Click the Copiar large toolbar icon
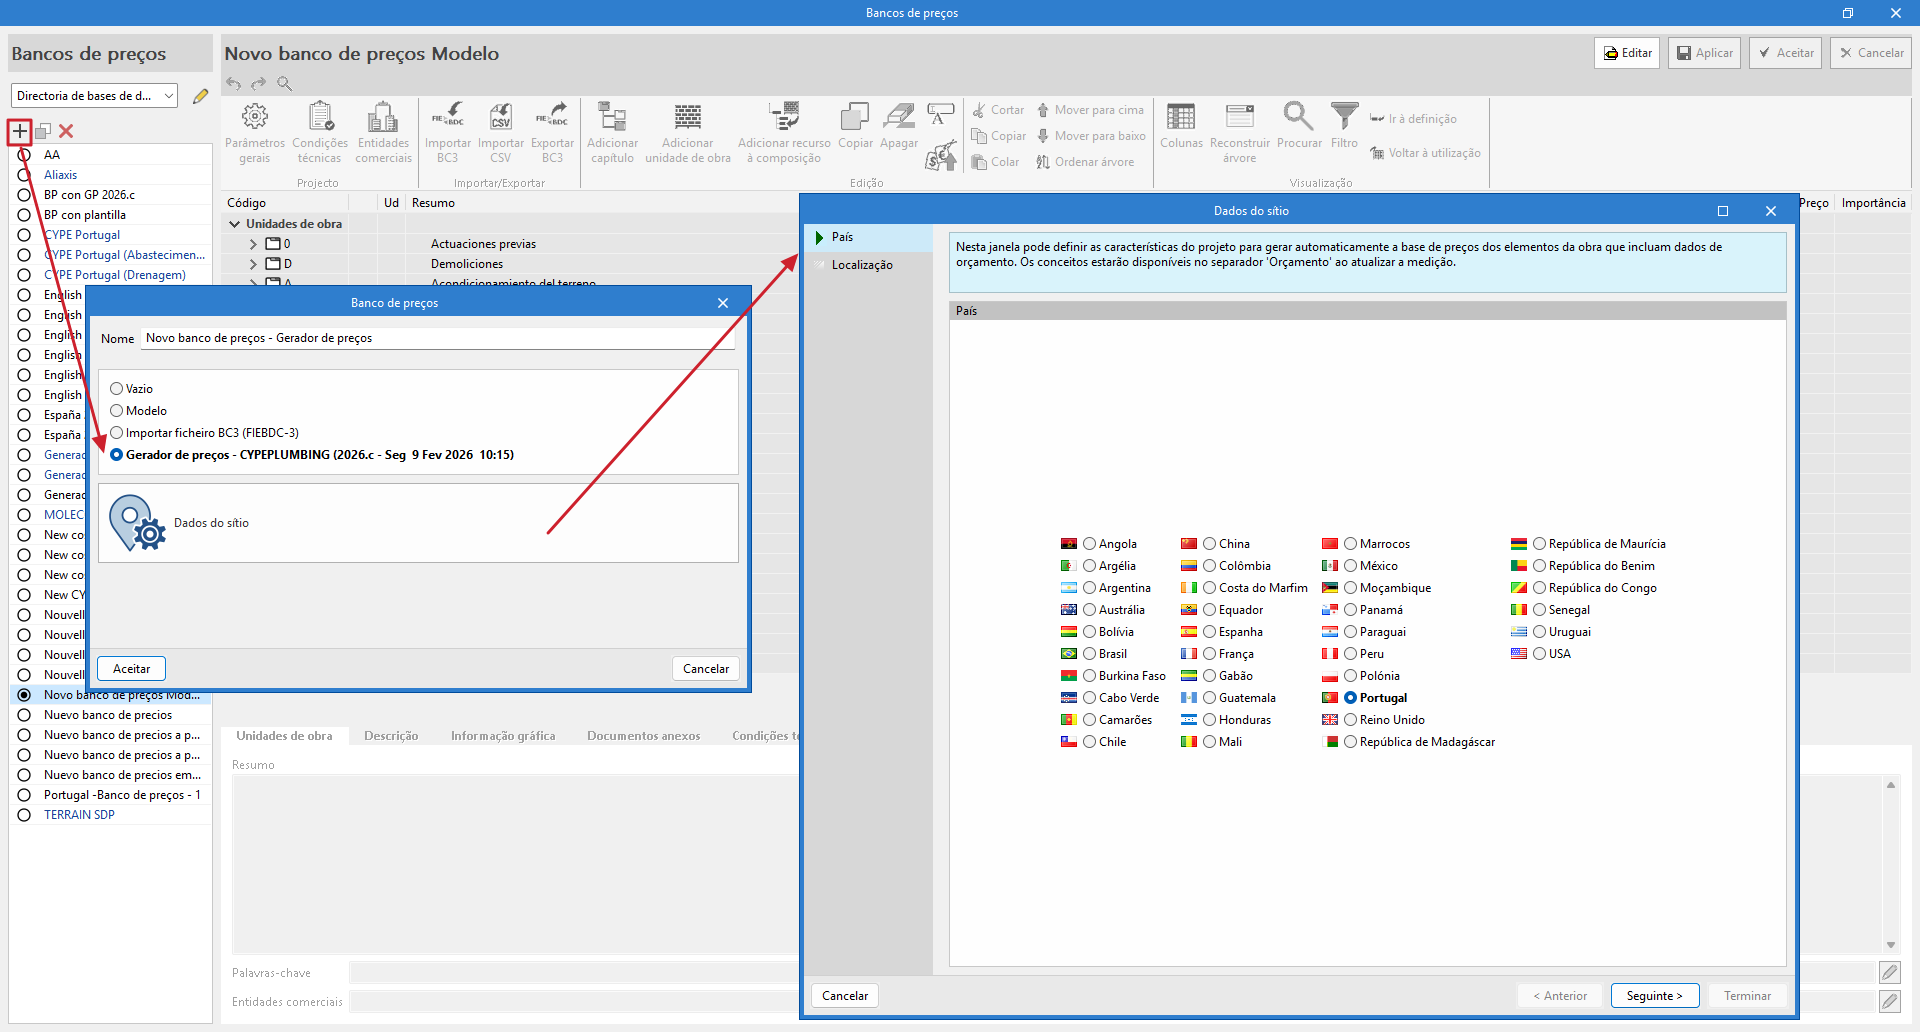 (855, 125)
